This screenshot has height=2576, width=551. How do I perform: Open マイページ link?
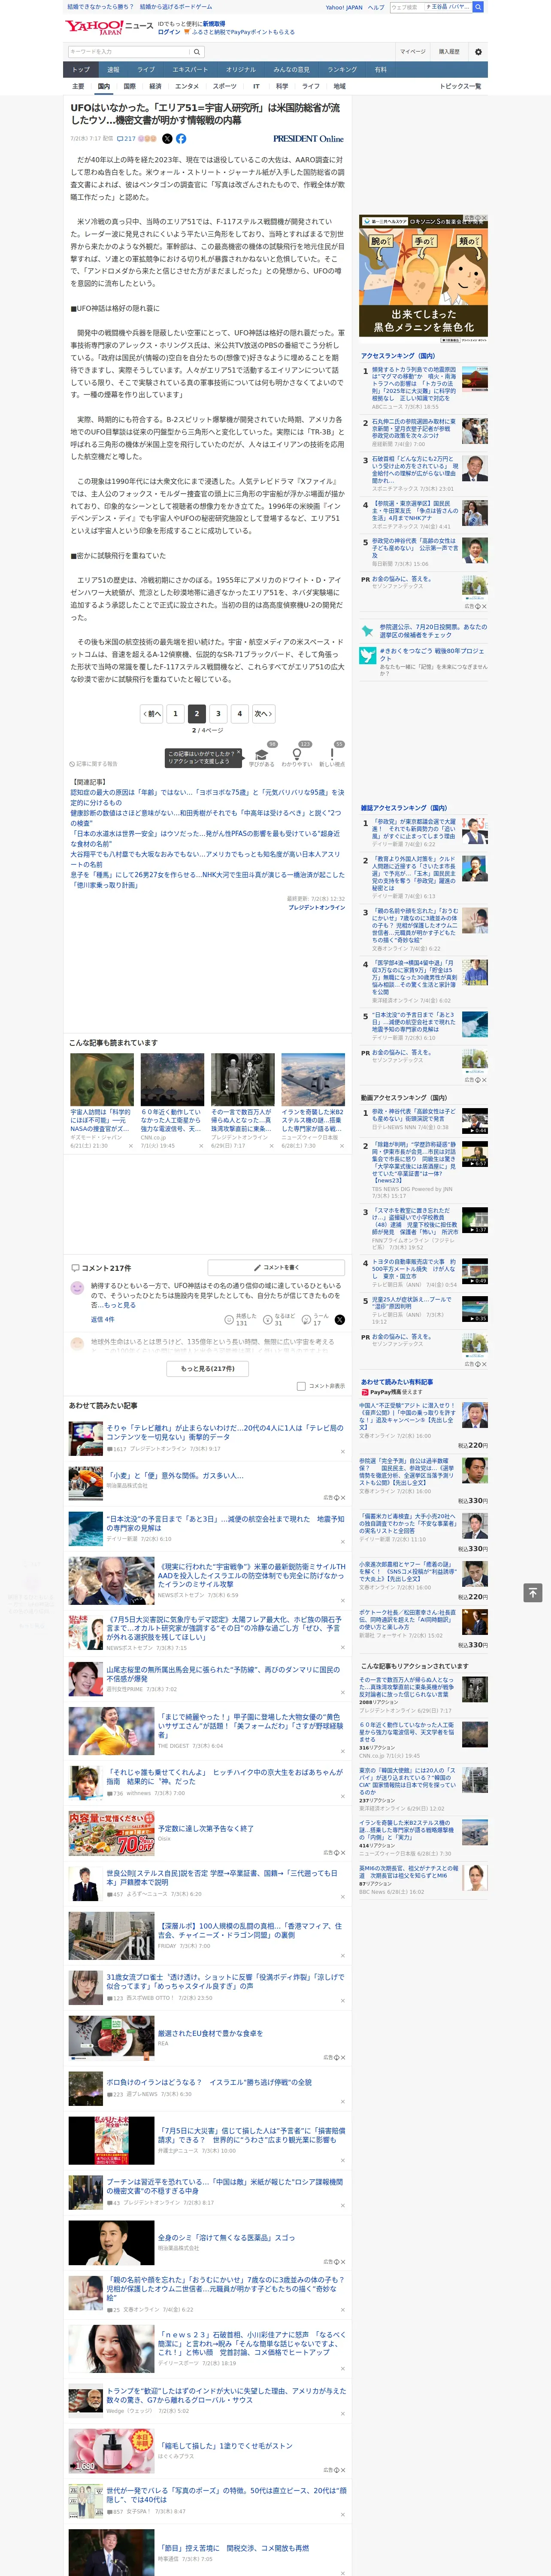412,52
